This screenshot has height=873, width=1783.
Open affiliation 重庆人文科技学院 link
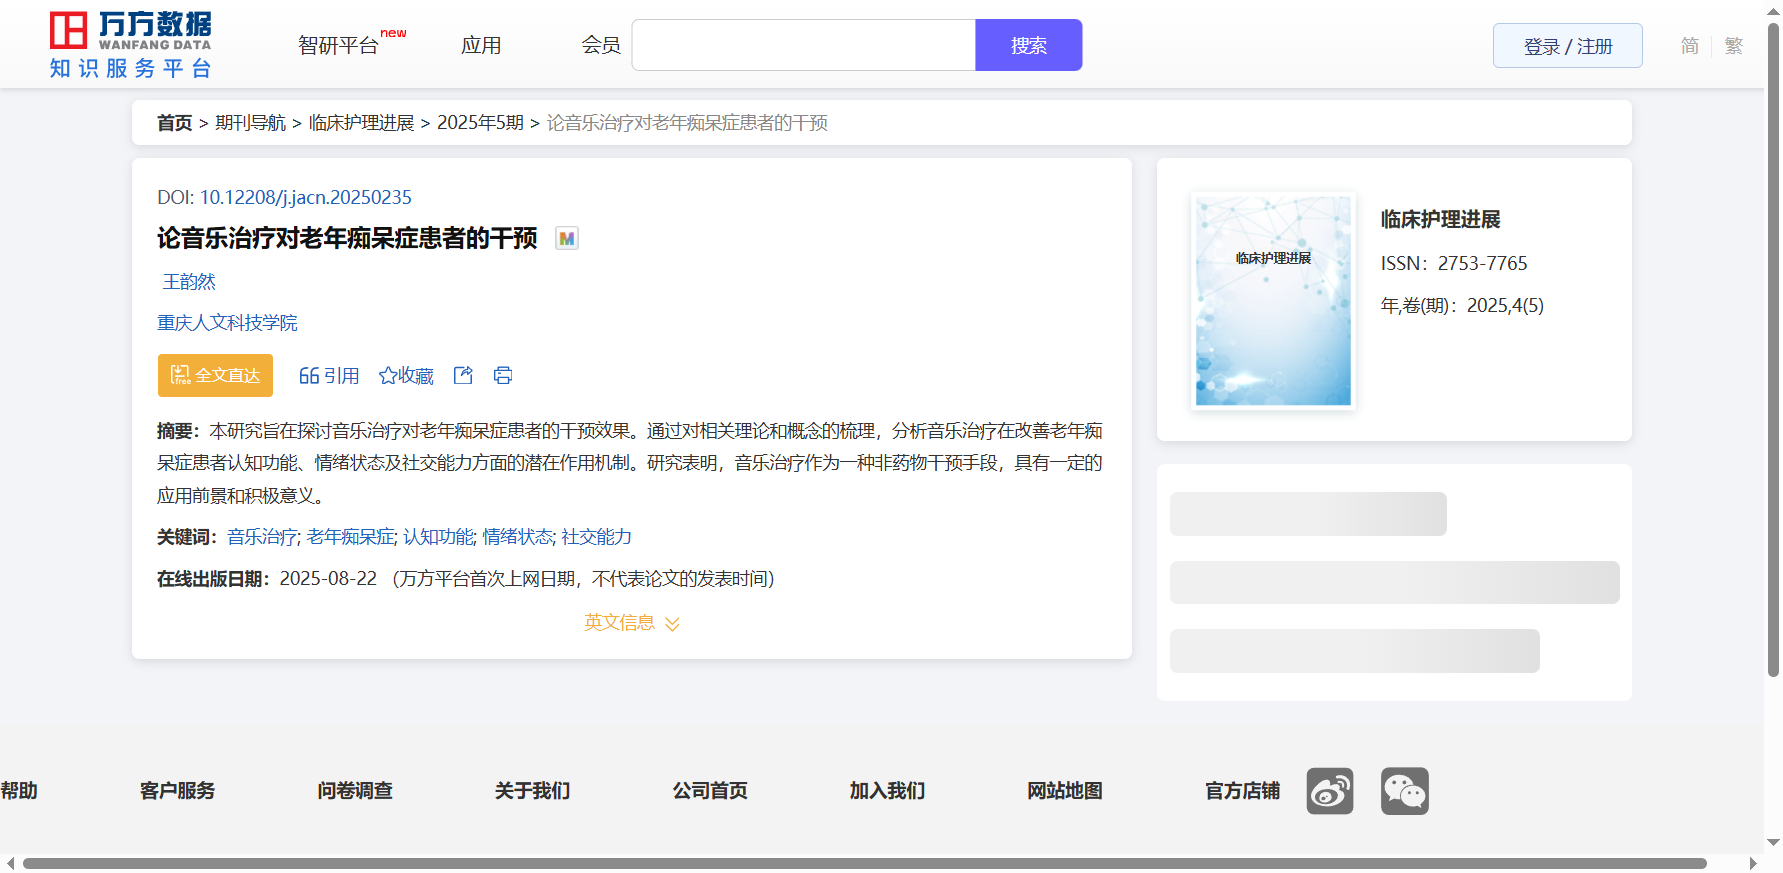pyautogui.click(x=227, y=323)
